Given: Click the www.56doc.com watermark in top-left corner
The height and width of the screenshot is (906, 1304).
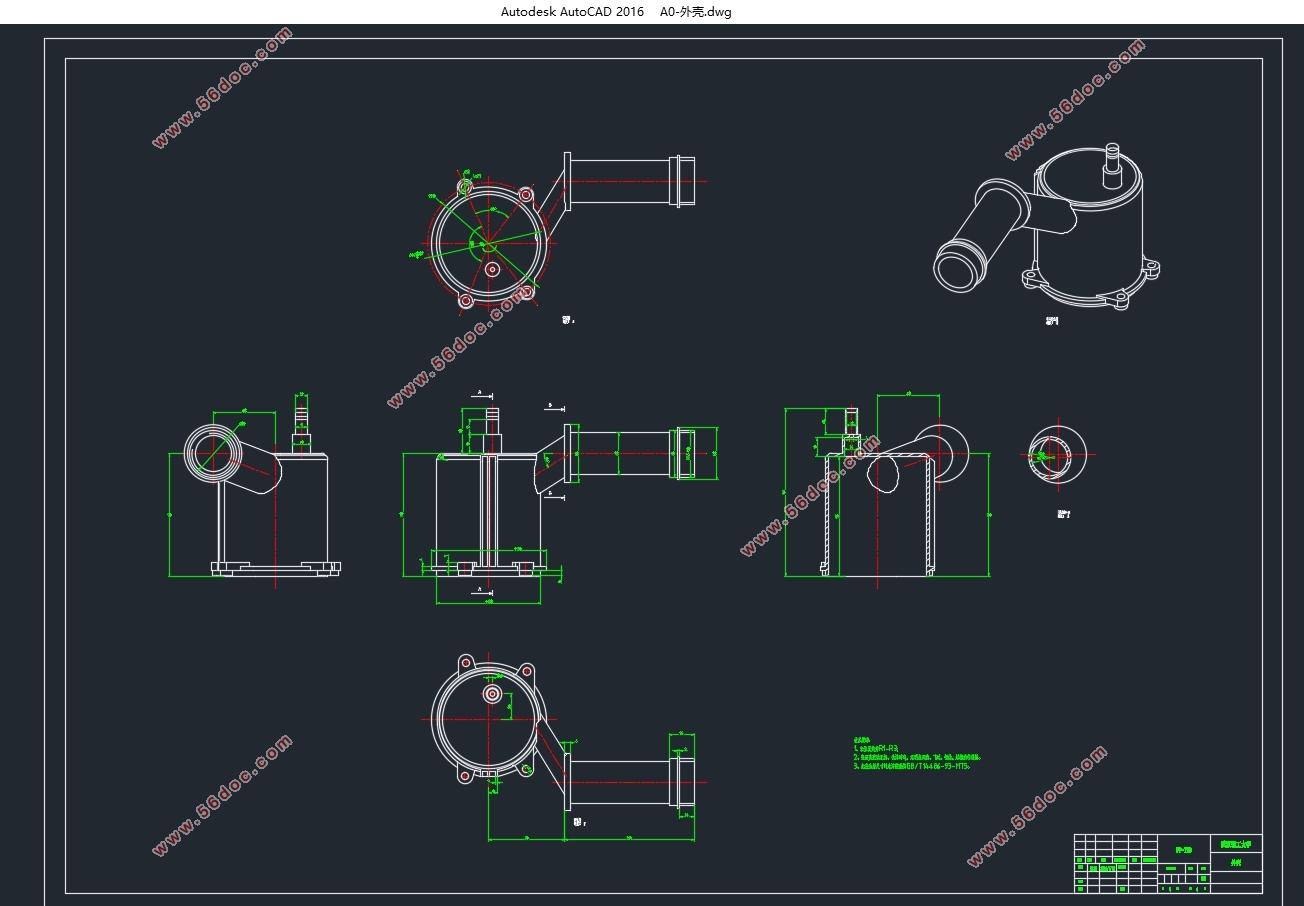Looking at the screenshot, I should coord(222,88).
